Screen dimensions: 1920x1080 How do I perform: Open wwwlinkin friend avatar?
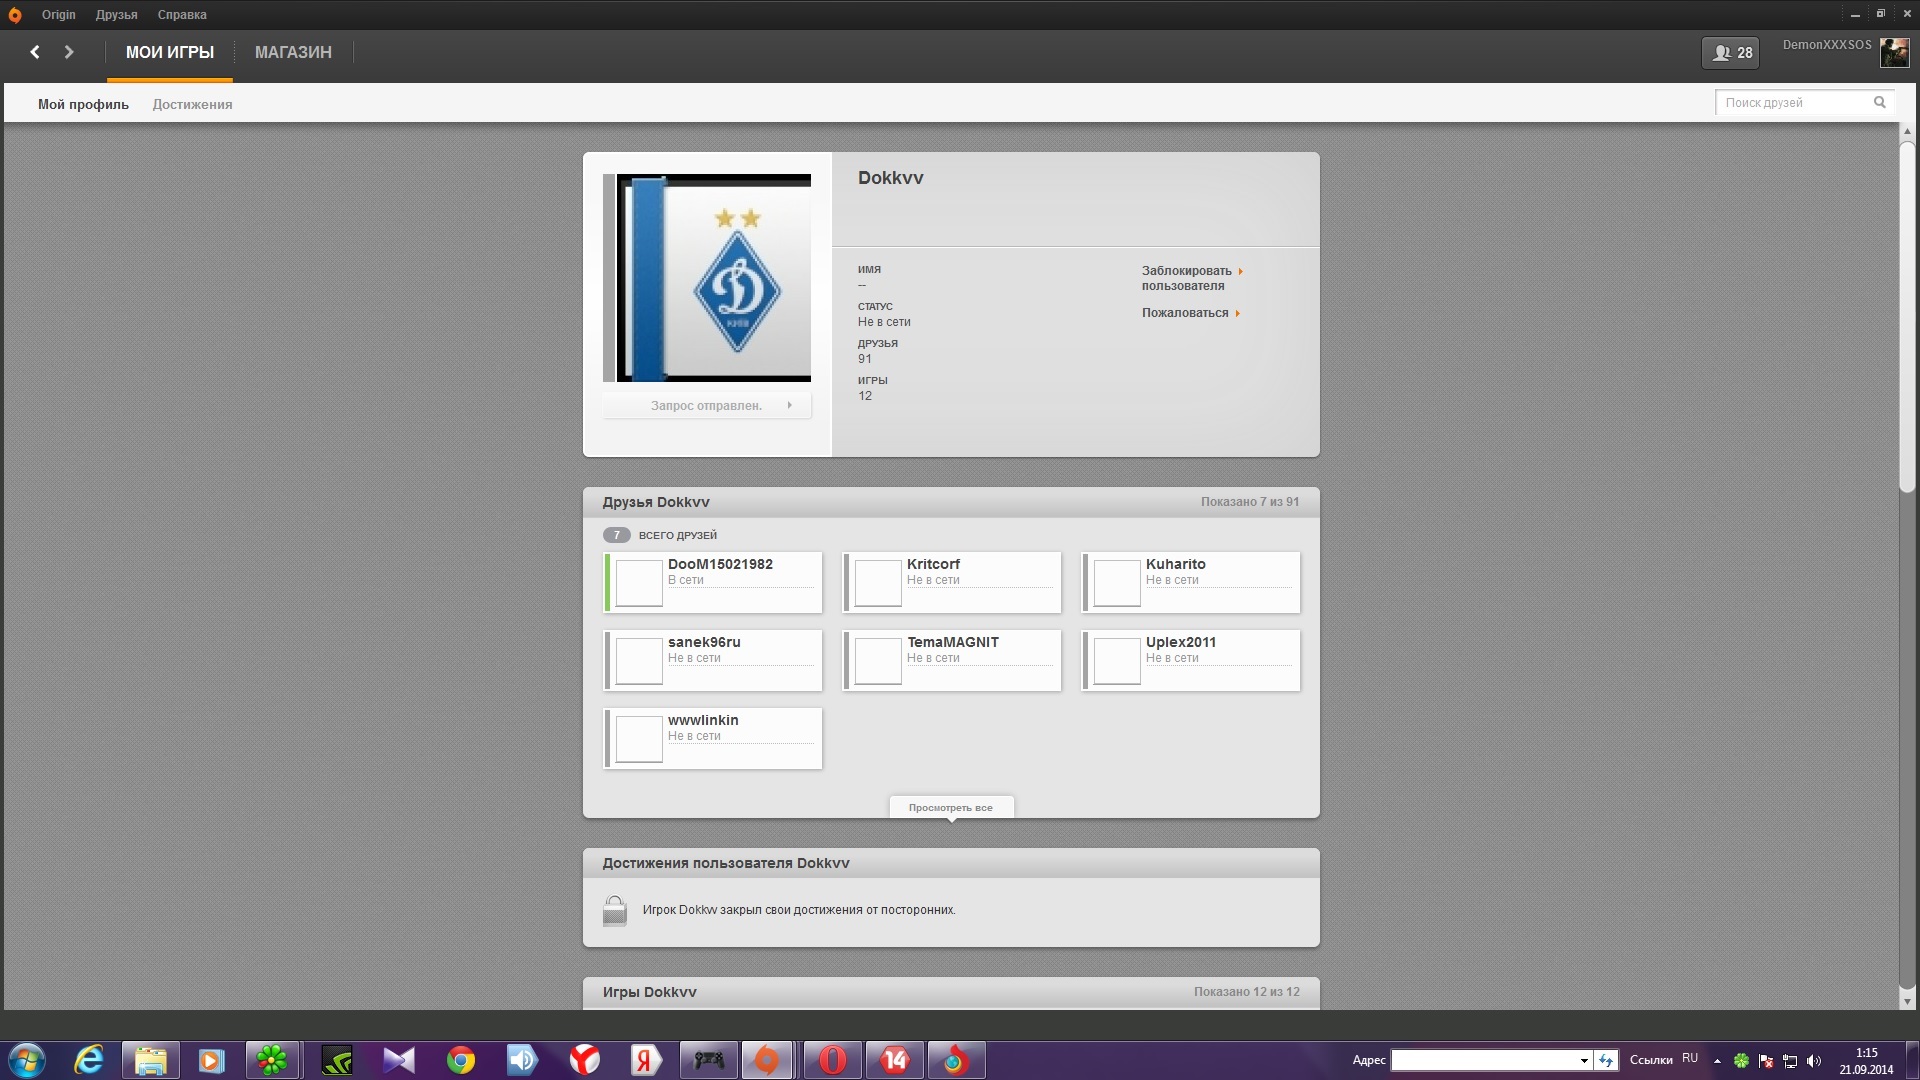(639, 739)
